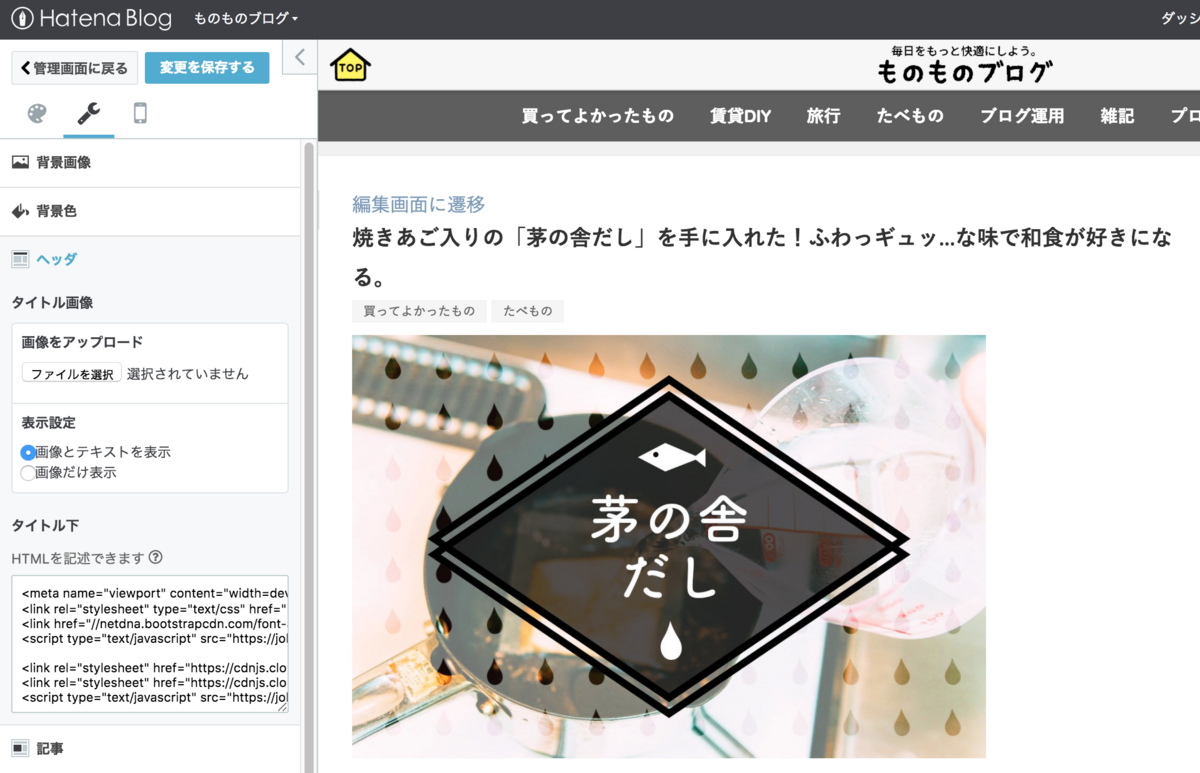Open the 茅の舎だし article title link

tap(762, 257)
